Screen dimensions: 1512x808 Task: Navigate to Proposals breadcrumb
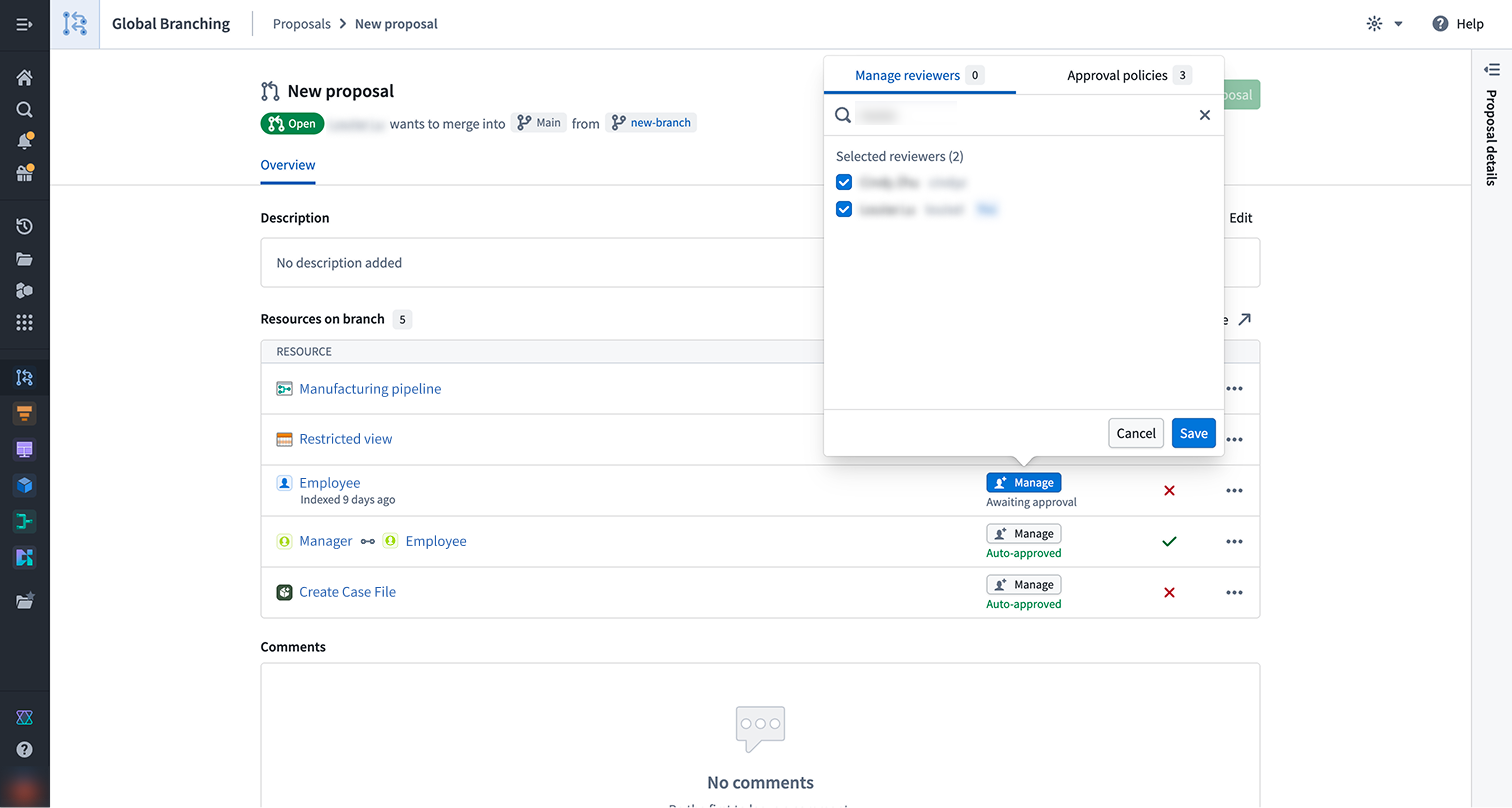(302, 24)
